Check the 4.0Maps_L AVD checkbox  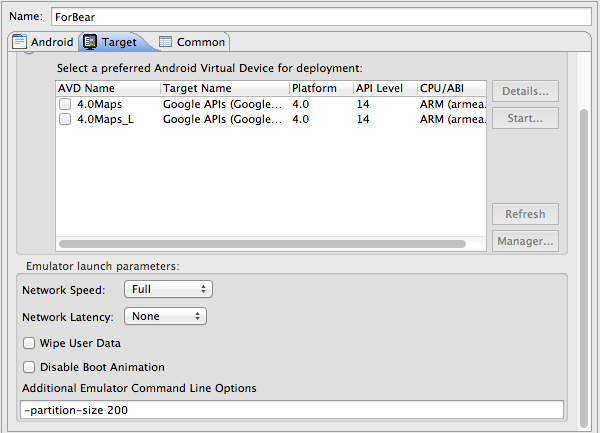(65, 119)
